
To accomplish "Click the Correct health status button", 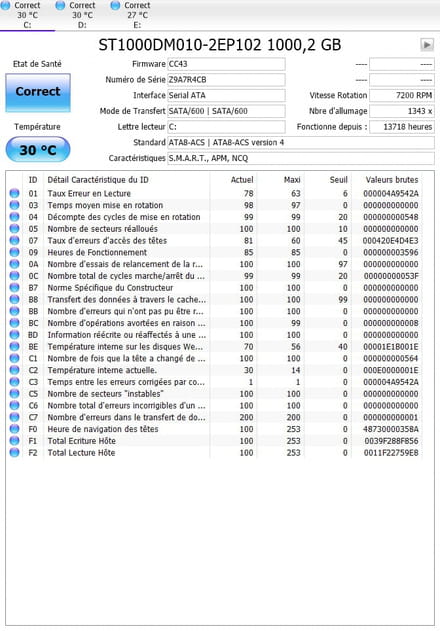I will pos(38,92).
